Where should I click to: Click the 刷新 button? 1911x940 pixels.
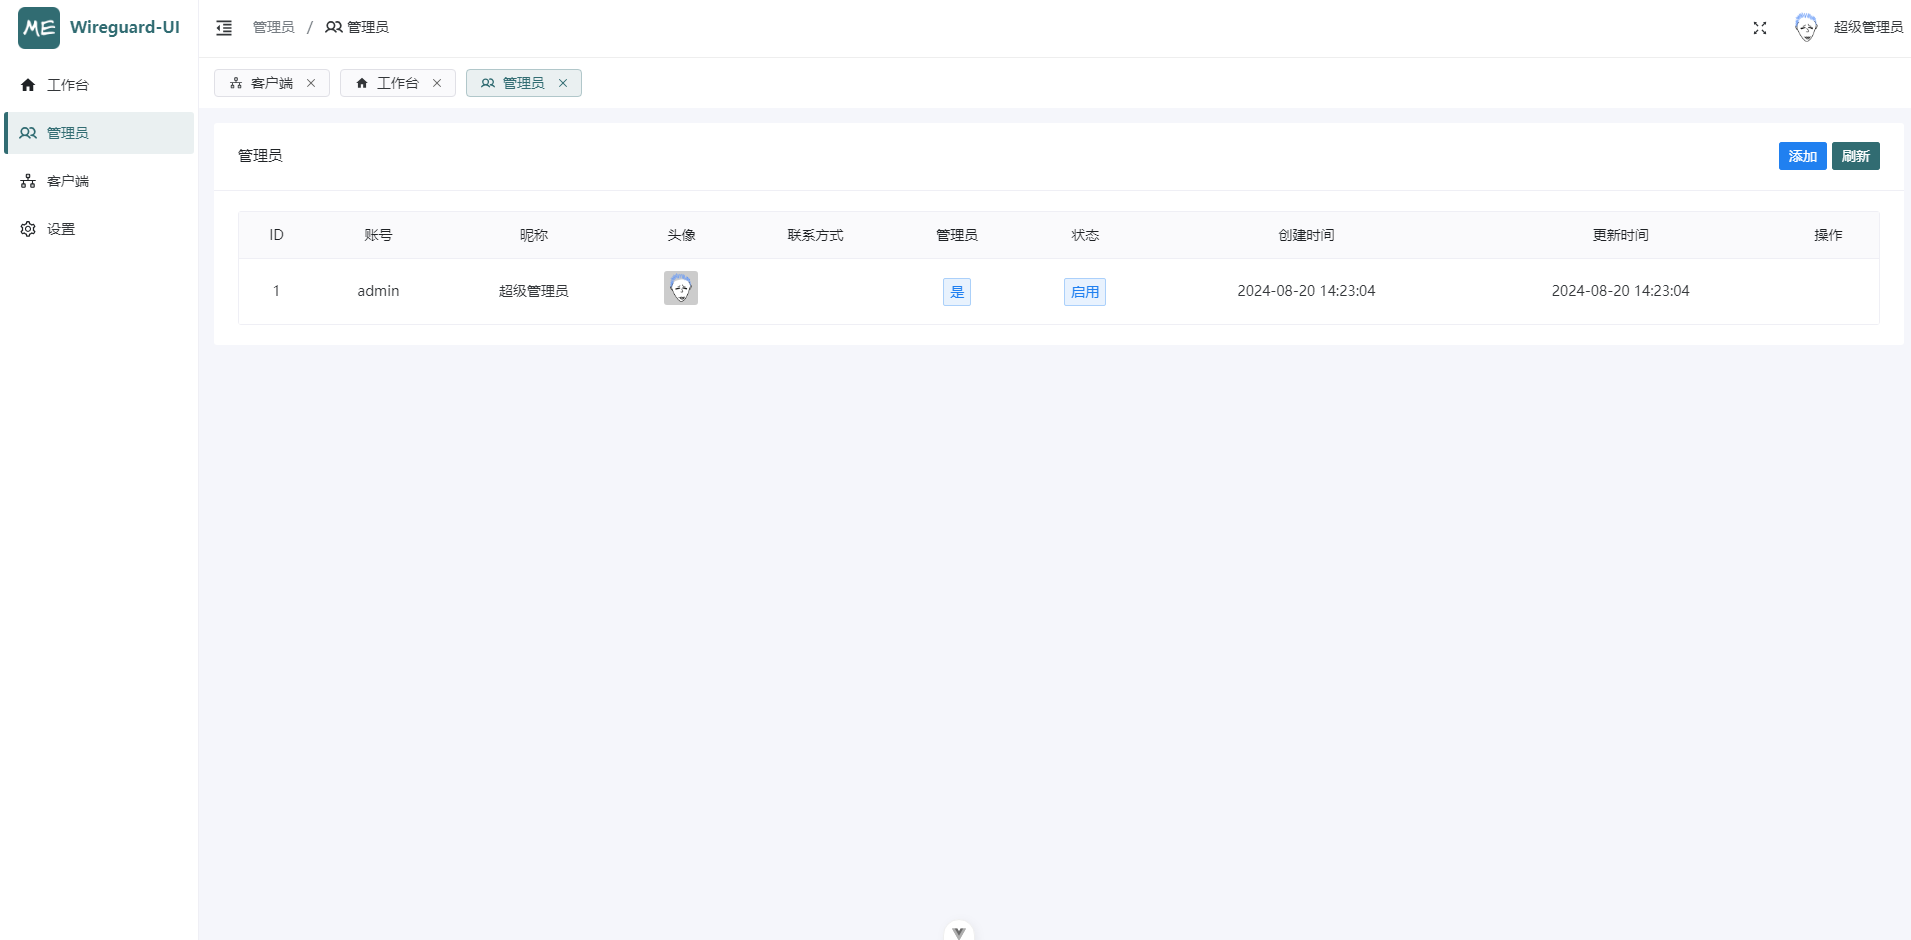pyautogui.click(x=1855, y=156)
